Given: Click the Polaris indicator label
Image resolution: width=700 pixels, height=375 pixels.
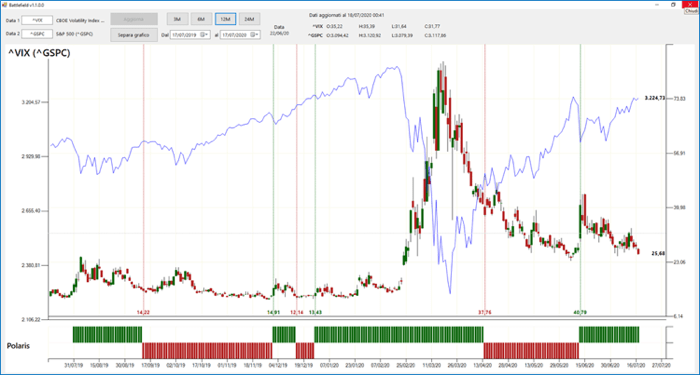Looking at the screenshot, I should [x=18, y=346].
